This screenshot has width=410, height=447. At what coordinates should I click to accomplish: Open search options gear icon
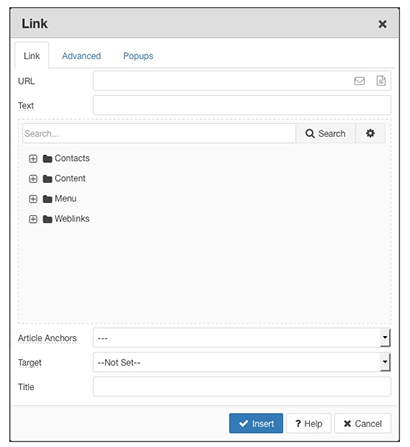tap(370, 133)
